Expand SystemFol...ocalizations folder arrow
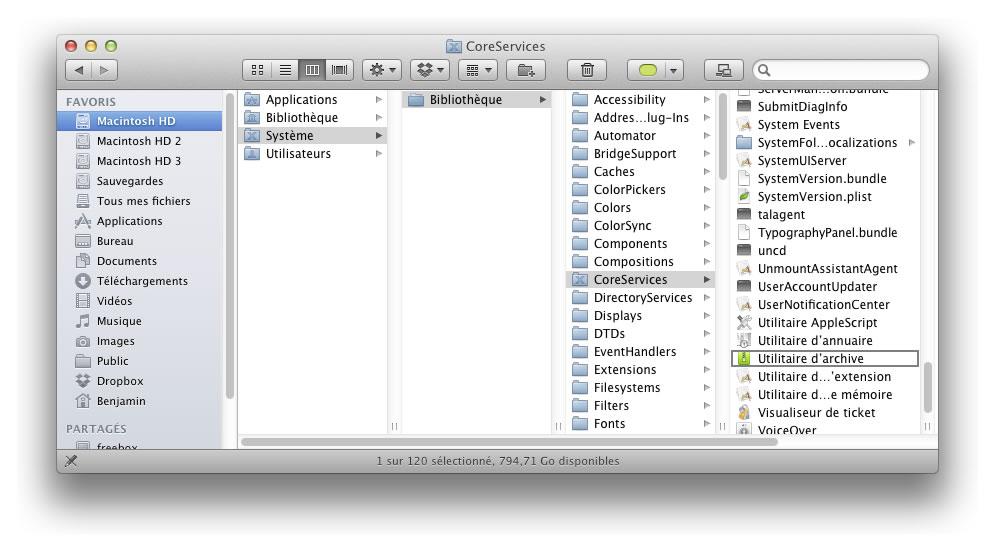Screen dimensions: 995x552 [912, 143]
